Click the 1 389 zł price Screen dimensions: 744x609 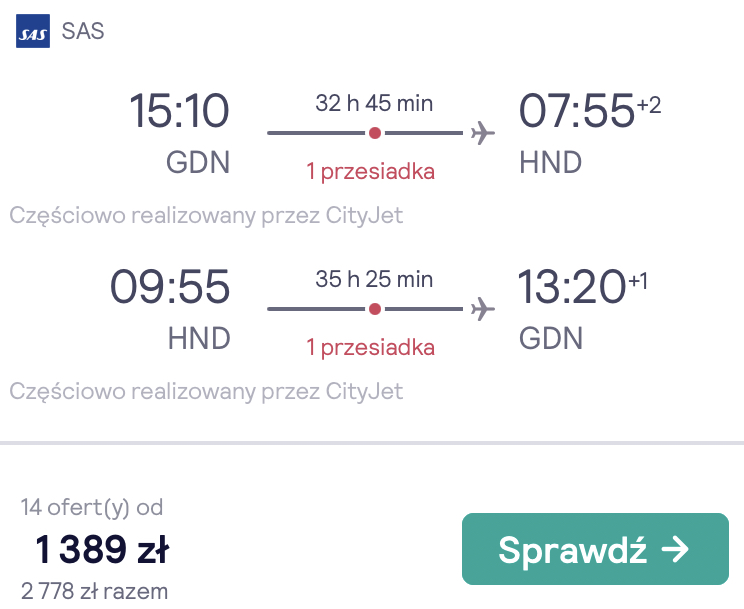[x=102, y=550]
